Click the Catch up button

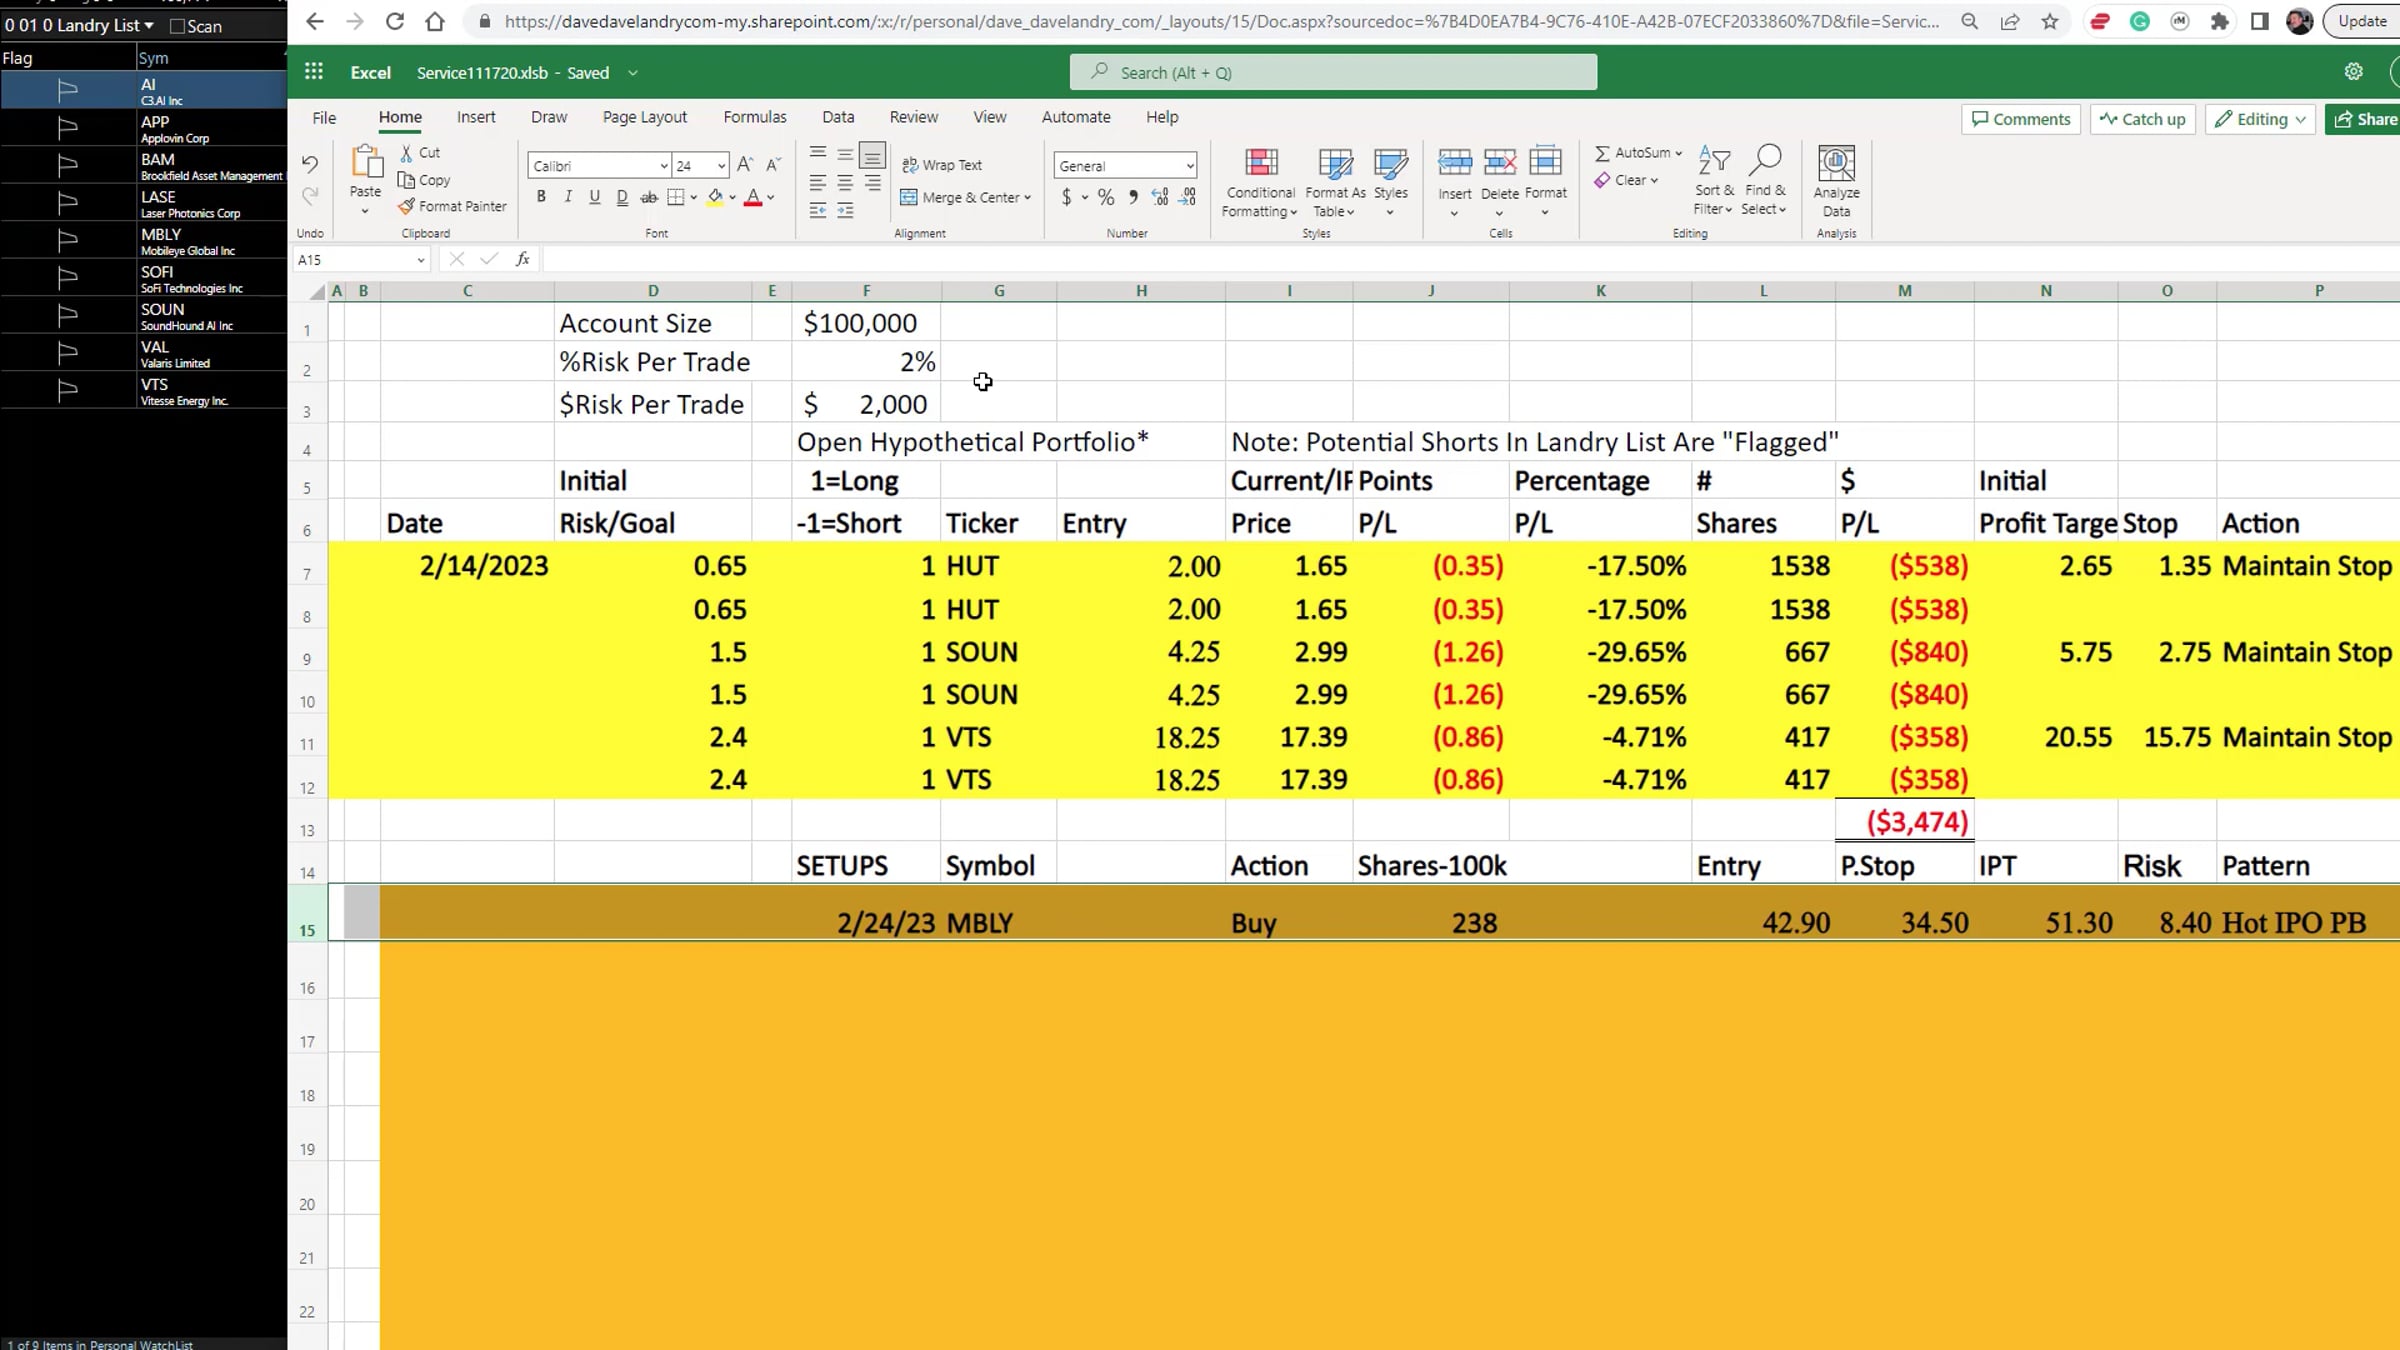pyautogui.click(x=2142, y=119)
